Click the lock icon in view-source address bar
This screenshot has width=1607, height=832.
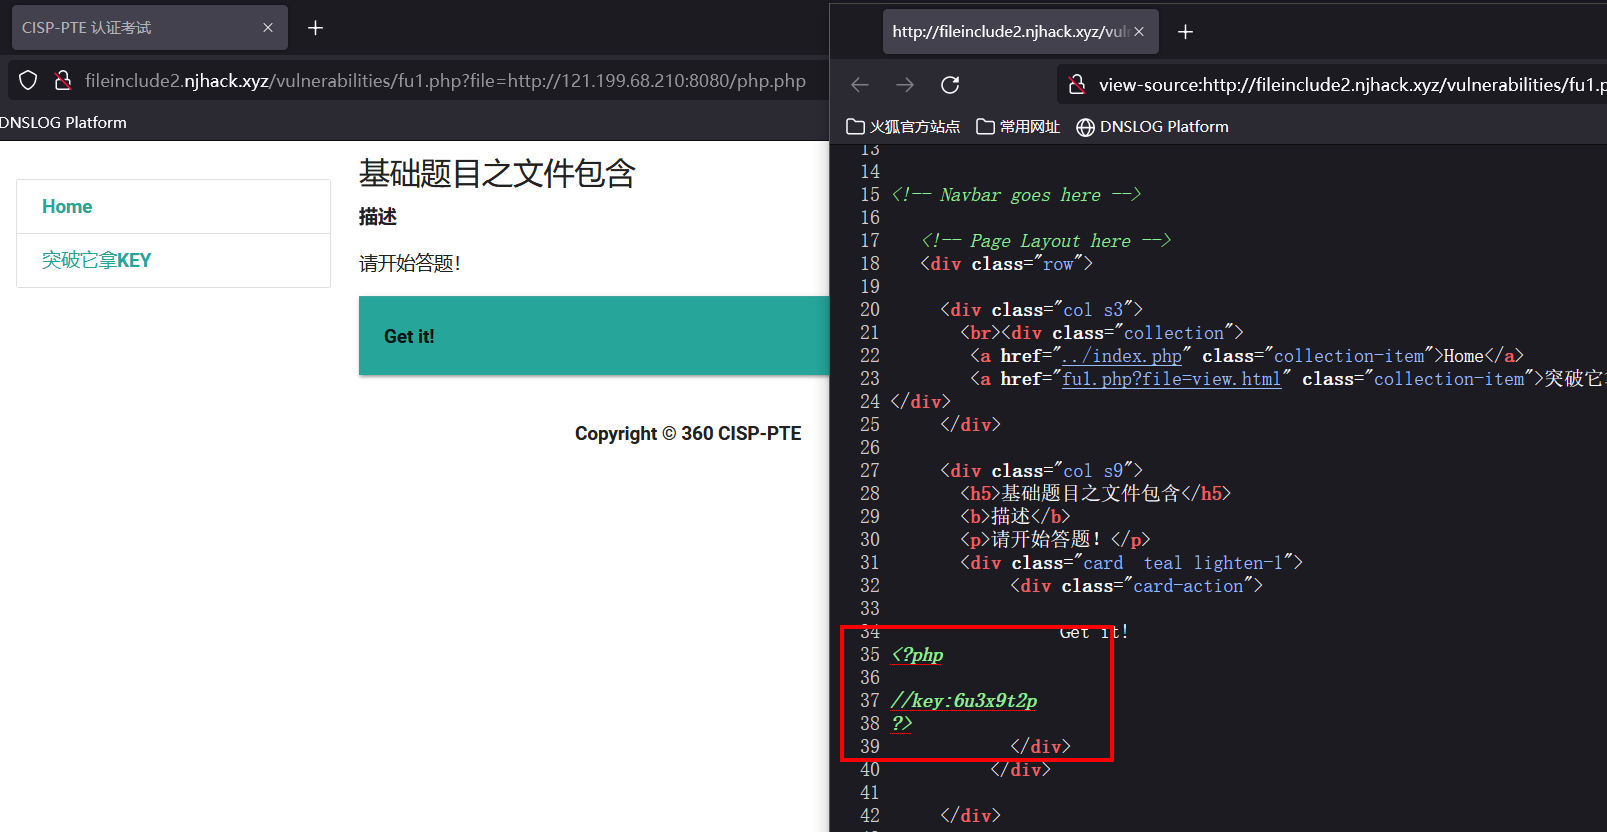coord(1077,85)
